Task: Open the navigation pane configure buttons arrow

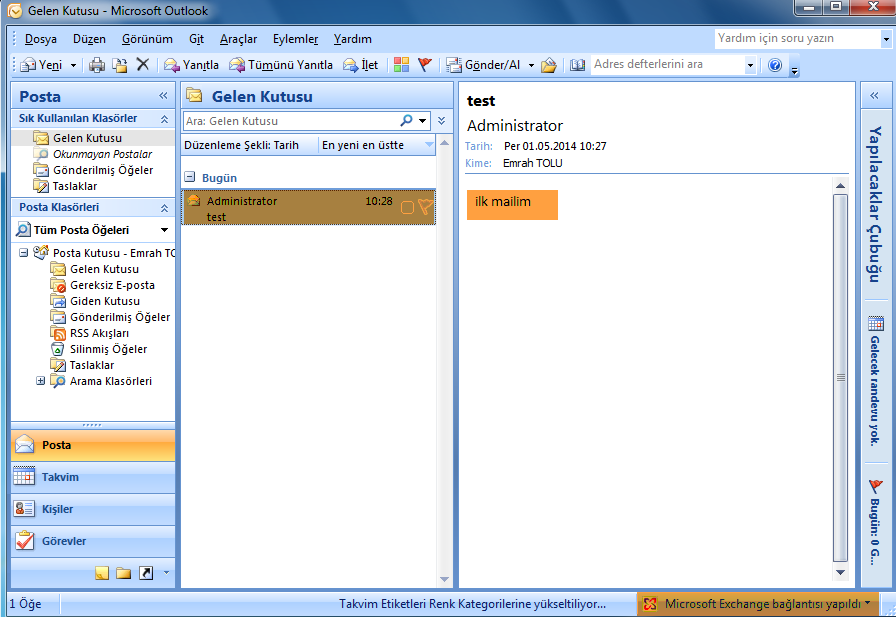Action: pyautogui.click(x=166, y=572)
